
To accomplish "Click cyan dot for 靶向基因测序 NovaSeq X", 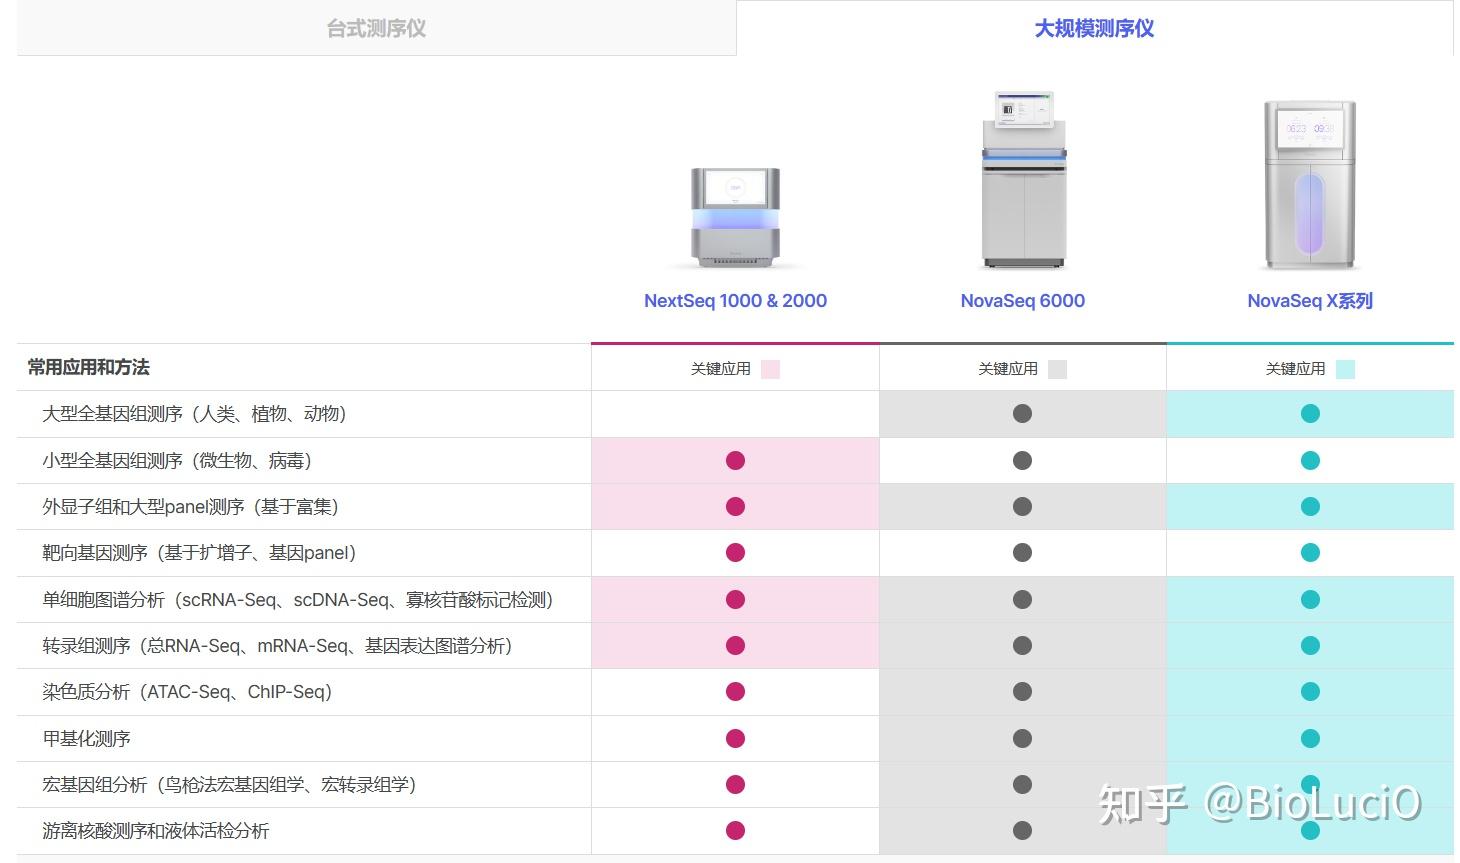I will (1310, 553).
